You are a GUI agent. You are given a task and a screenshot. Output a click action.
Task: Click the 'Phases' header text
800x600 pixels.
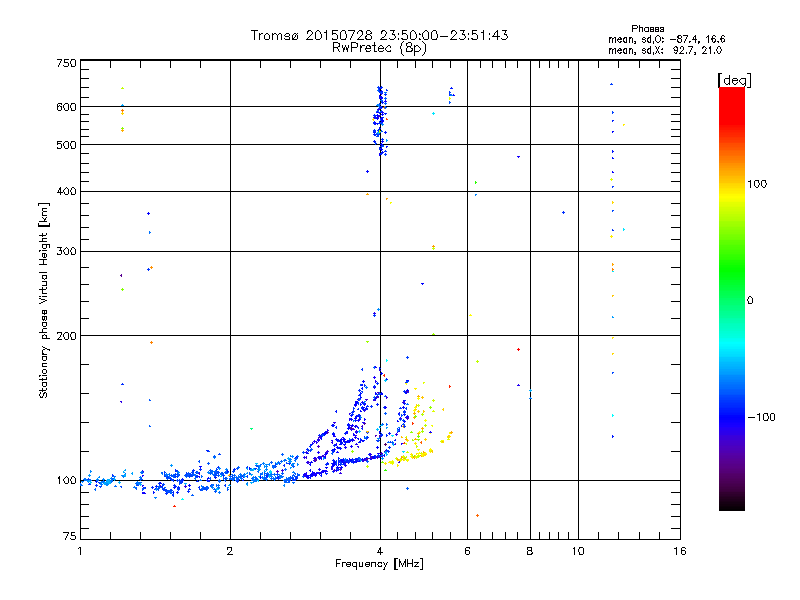coord(647,29)
